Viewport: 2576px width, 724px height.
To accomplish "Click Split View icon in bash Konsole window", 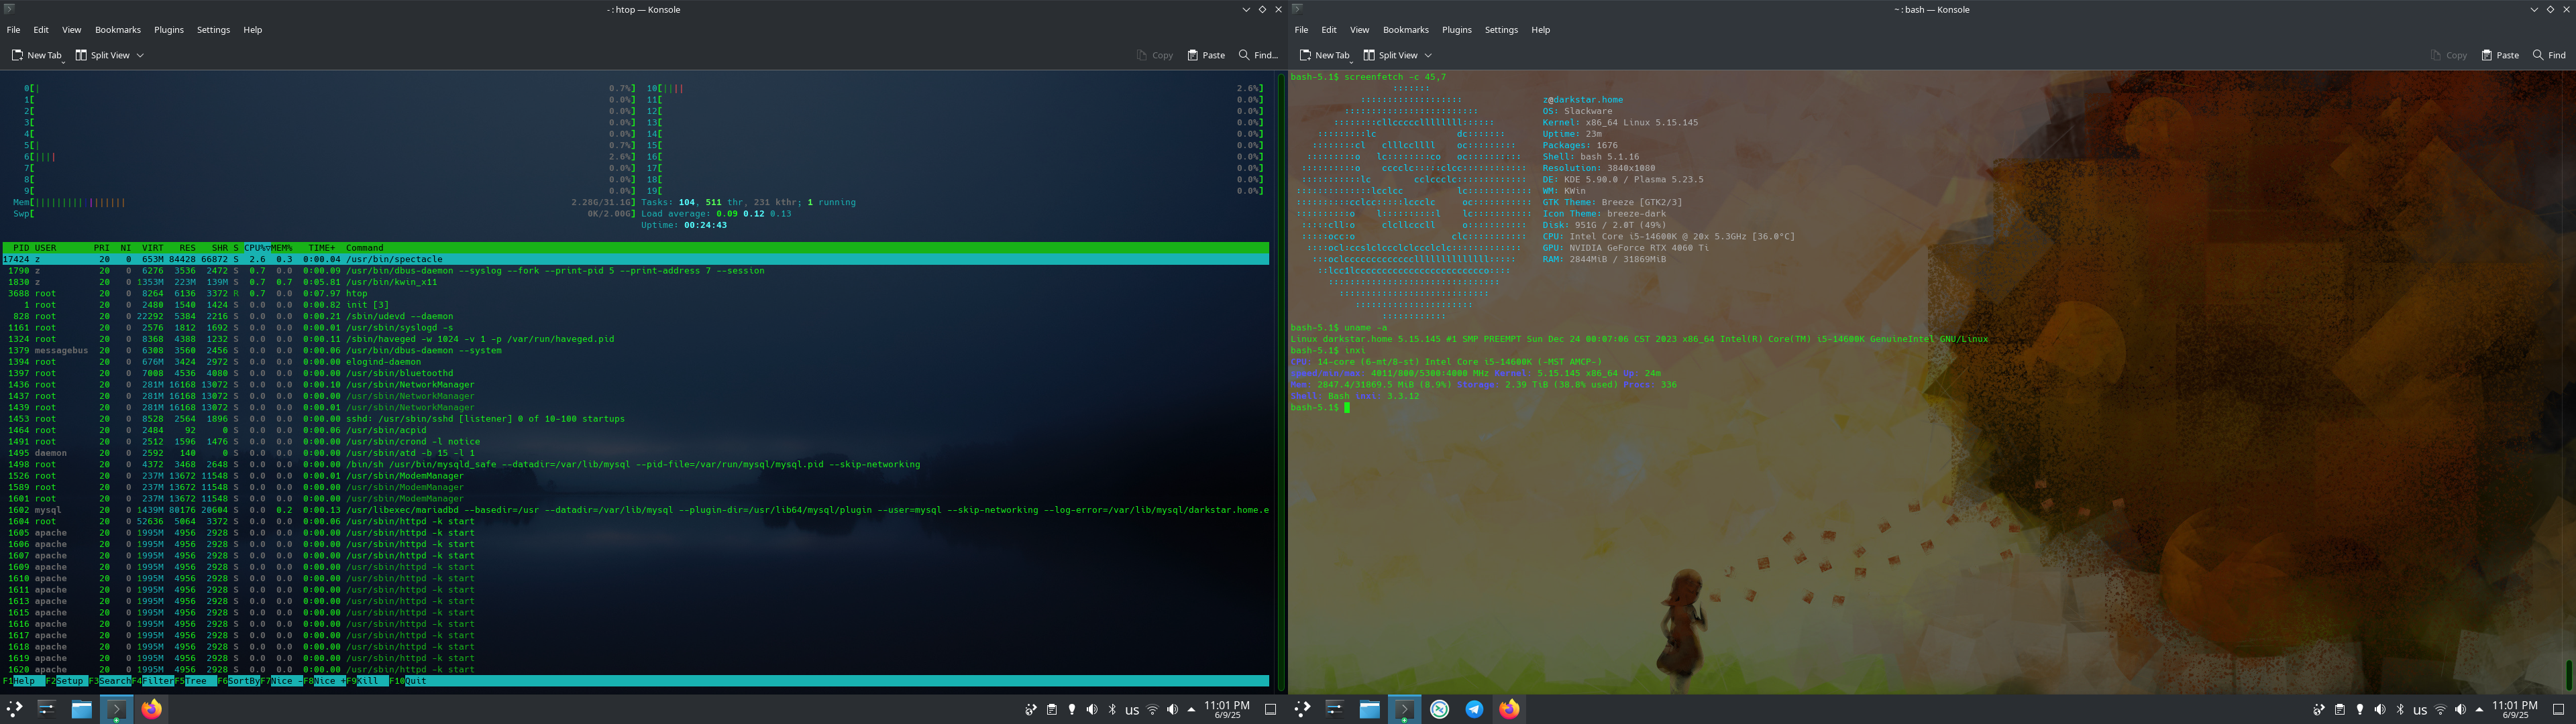I will click(1369, 55).
